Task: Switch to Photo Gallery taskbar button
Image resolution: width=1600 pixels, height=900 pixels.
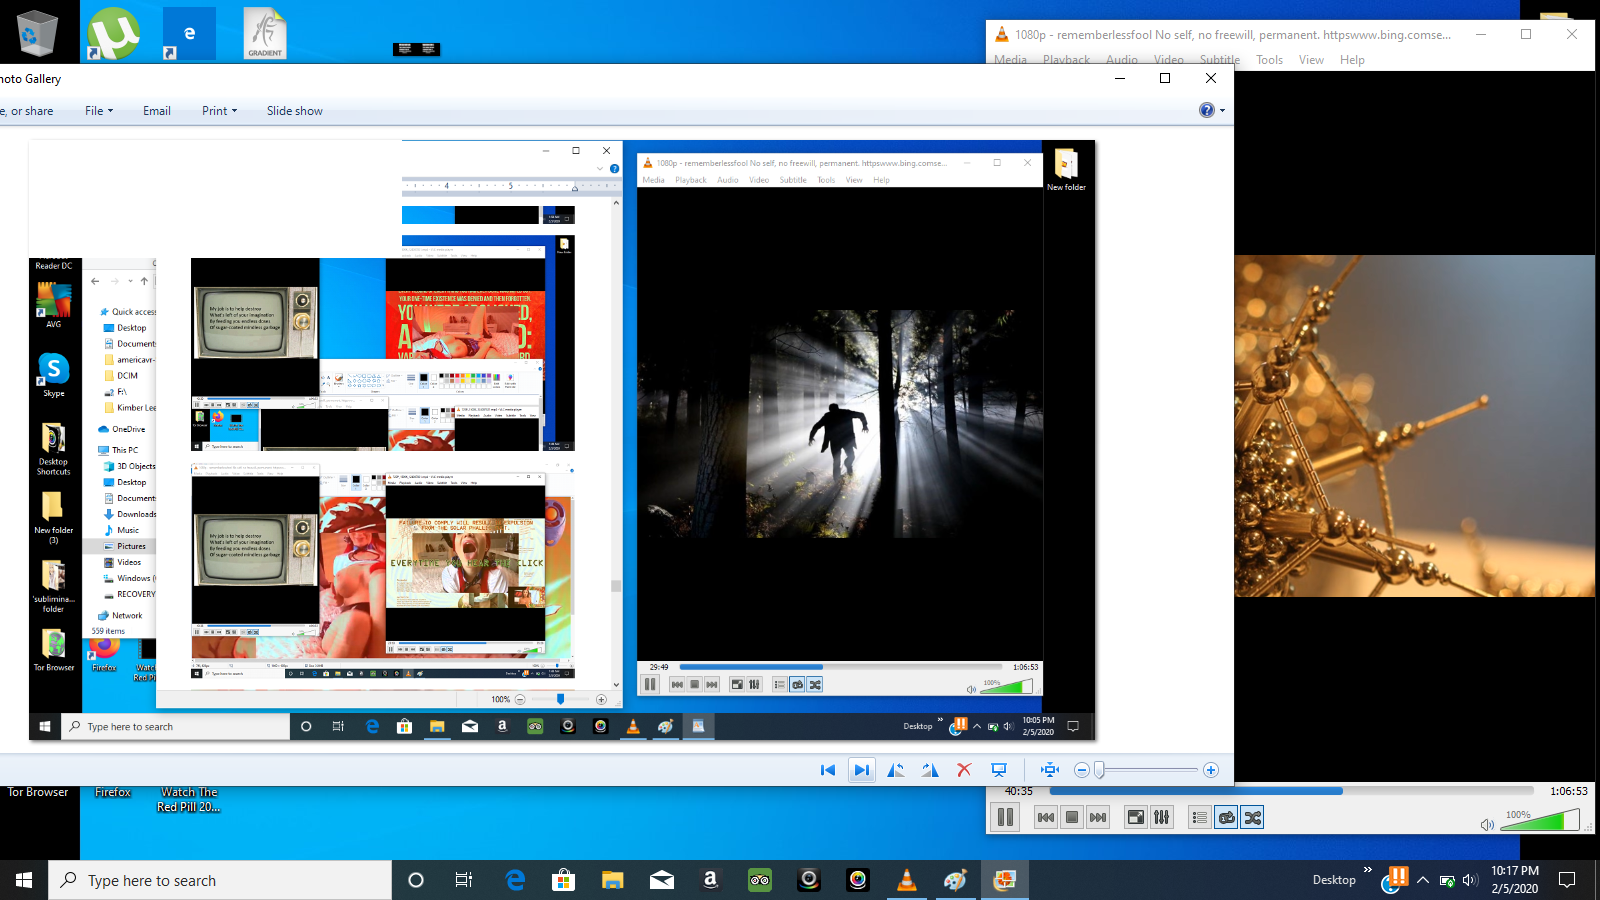Action: [x=1005, y=880]
